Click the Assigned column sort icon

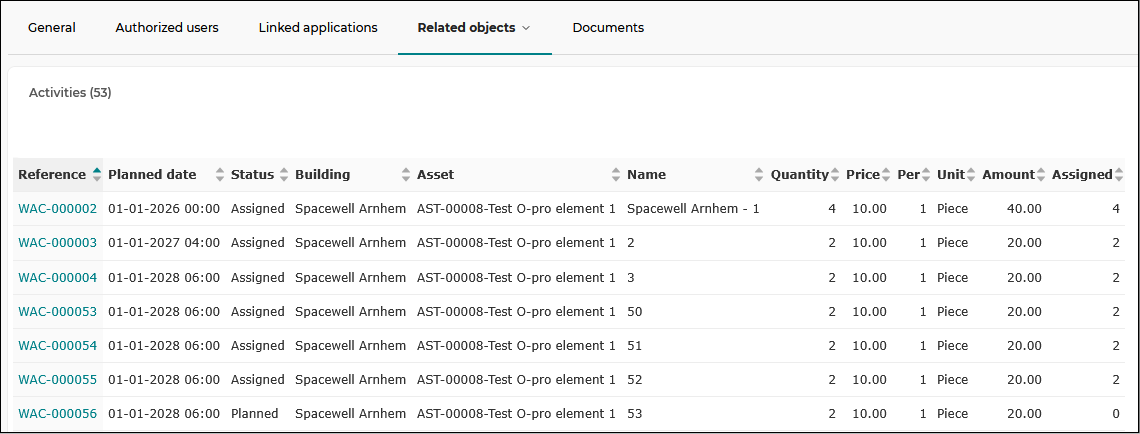(x=1119, y=174)
